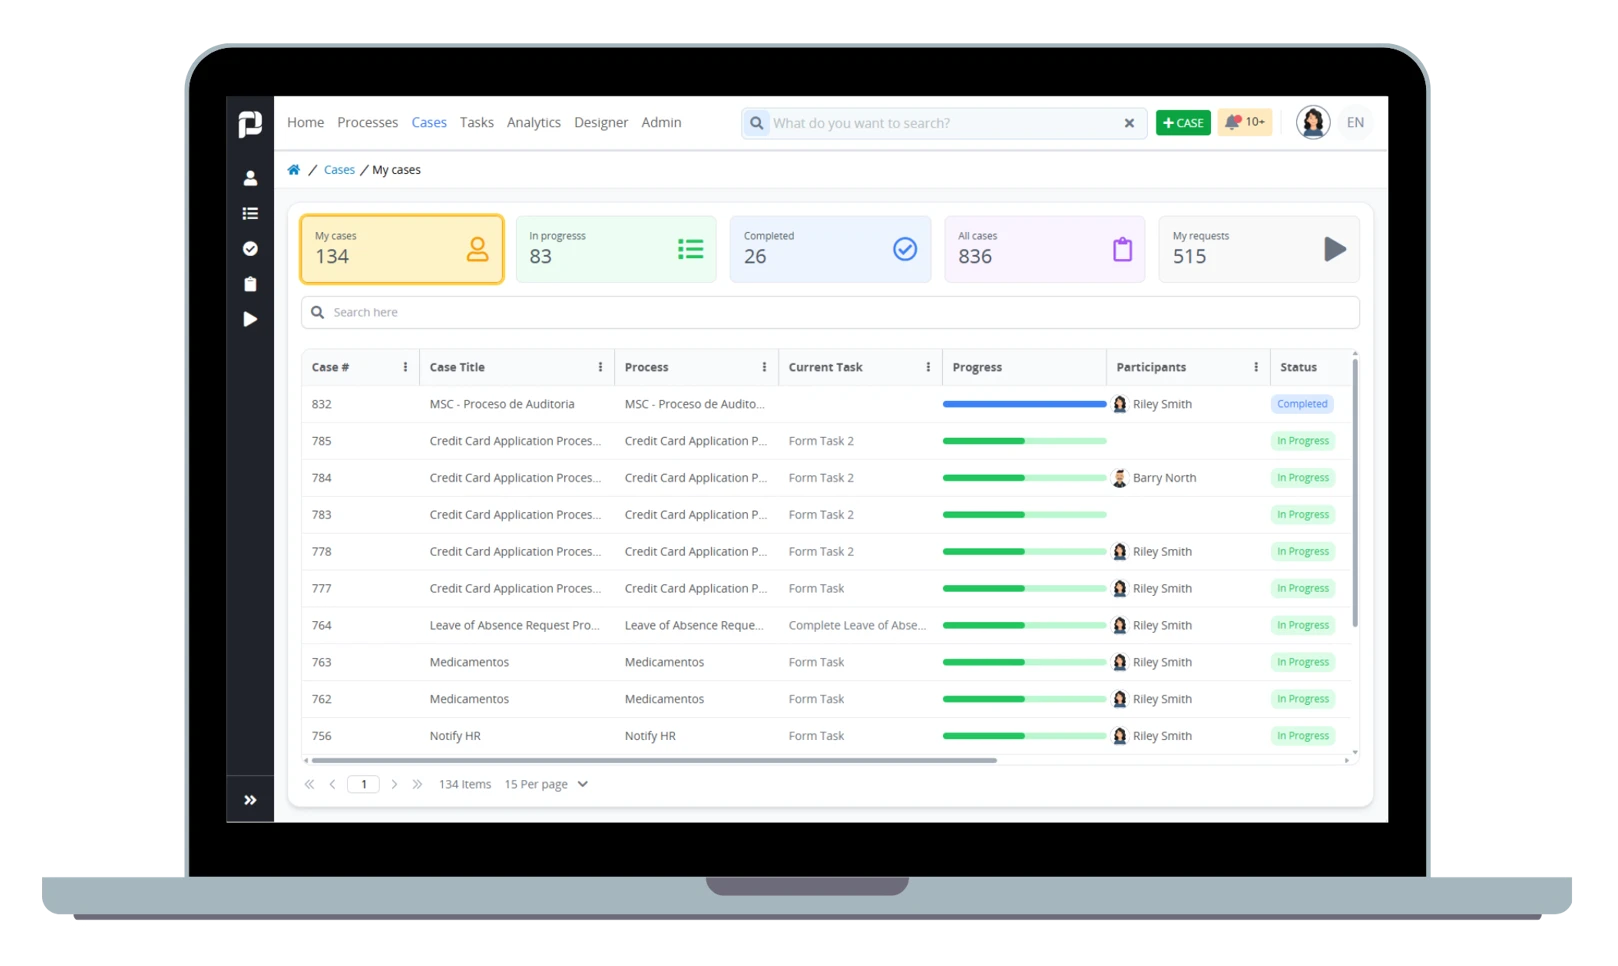
Task: Open Designer menu
Action: (x=601, y=122)
